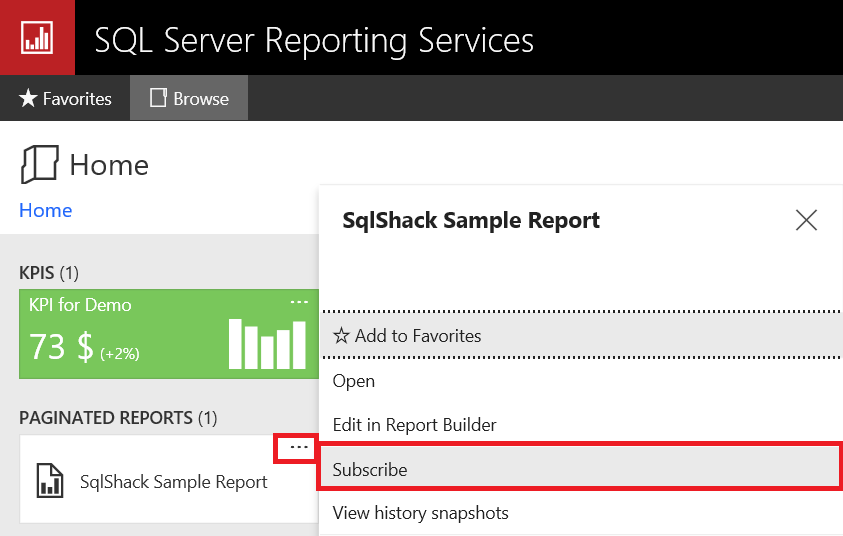The width and height of the screenshot is (843, 536).
Task: Click the folder icon beside Home heading
Action: click(x=39, y=164)
